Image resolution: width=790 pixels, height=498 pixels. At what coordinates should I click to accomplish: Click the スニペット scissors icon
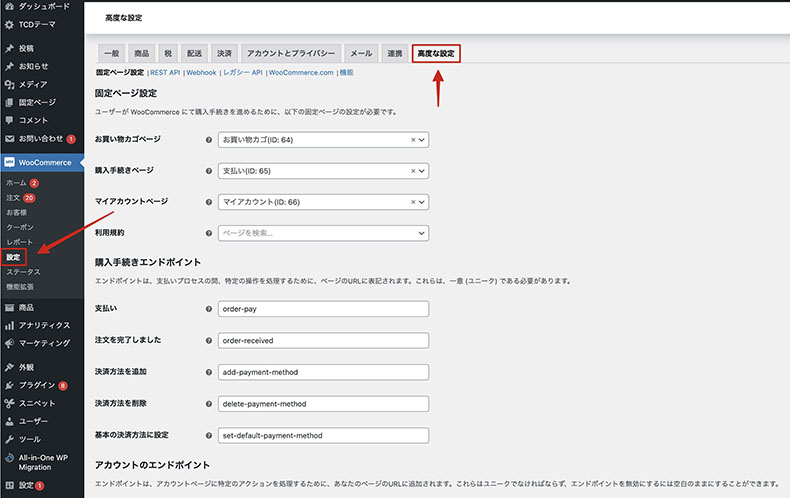coord(9,403)
